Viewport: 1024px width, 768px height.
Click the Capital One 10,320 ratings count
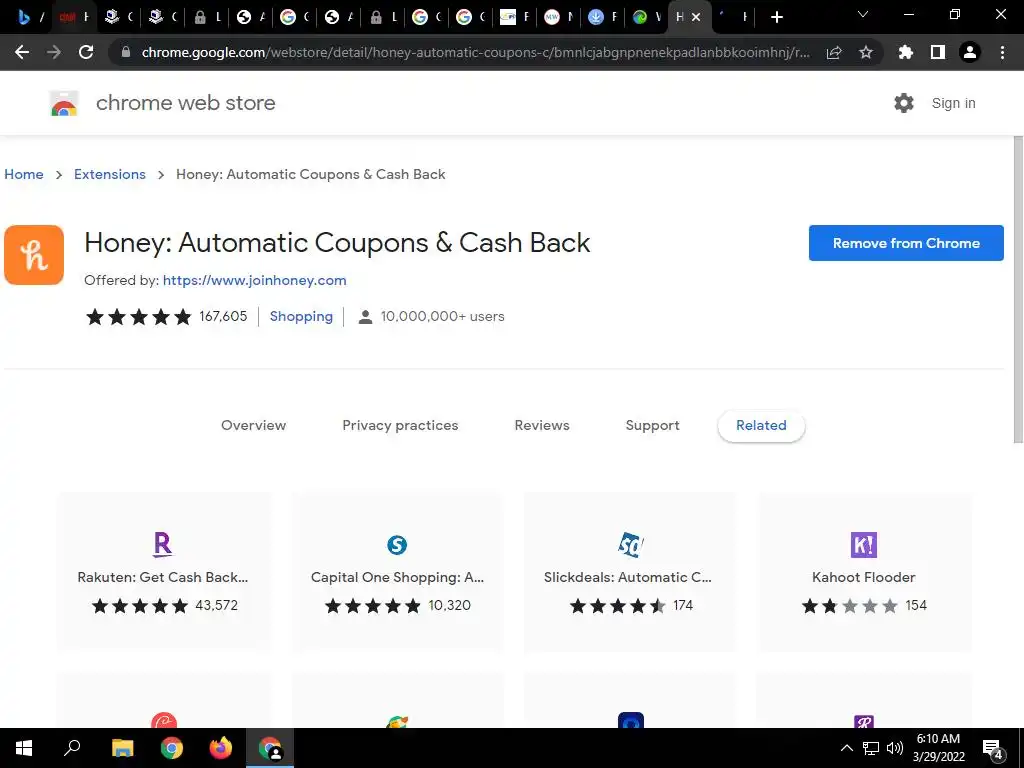tap(449, 605)
